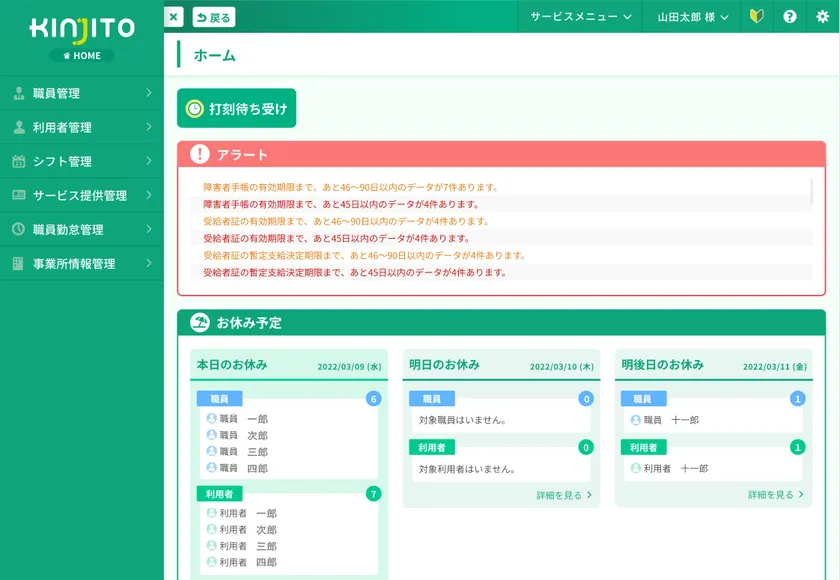
Task: Click the KINJITO home logo
Action: (x=81, y=37)
